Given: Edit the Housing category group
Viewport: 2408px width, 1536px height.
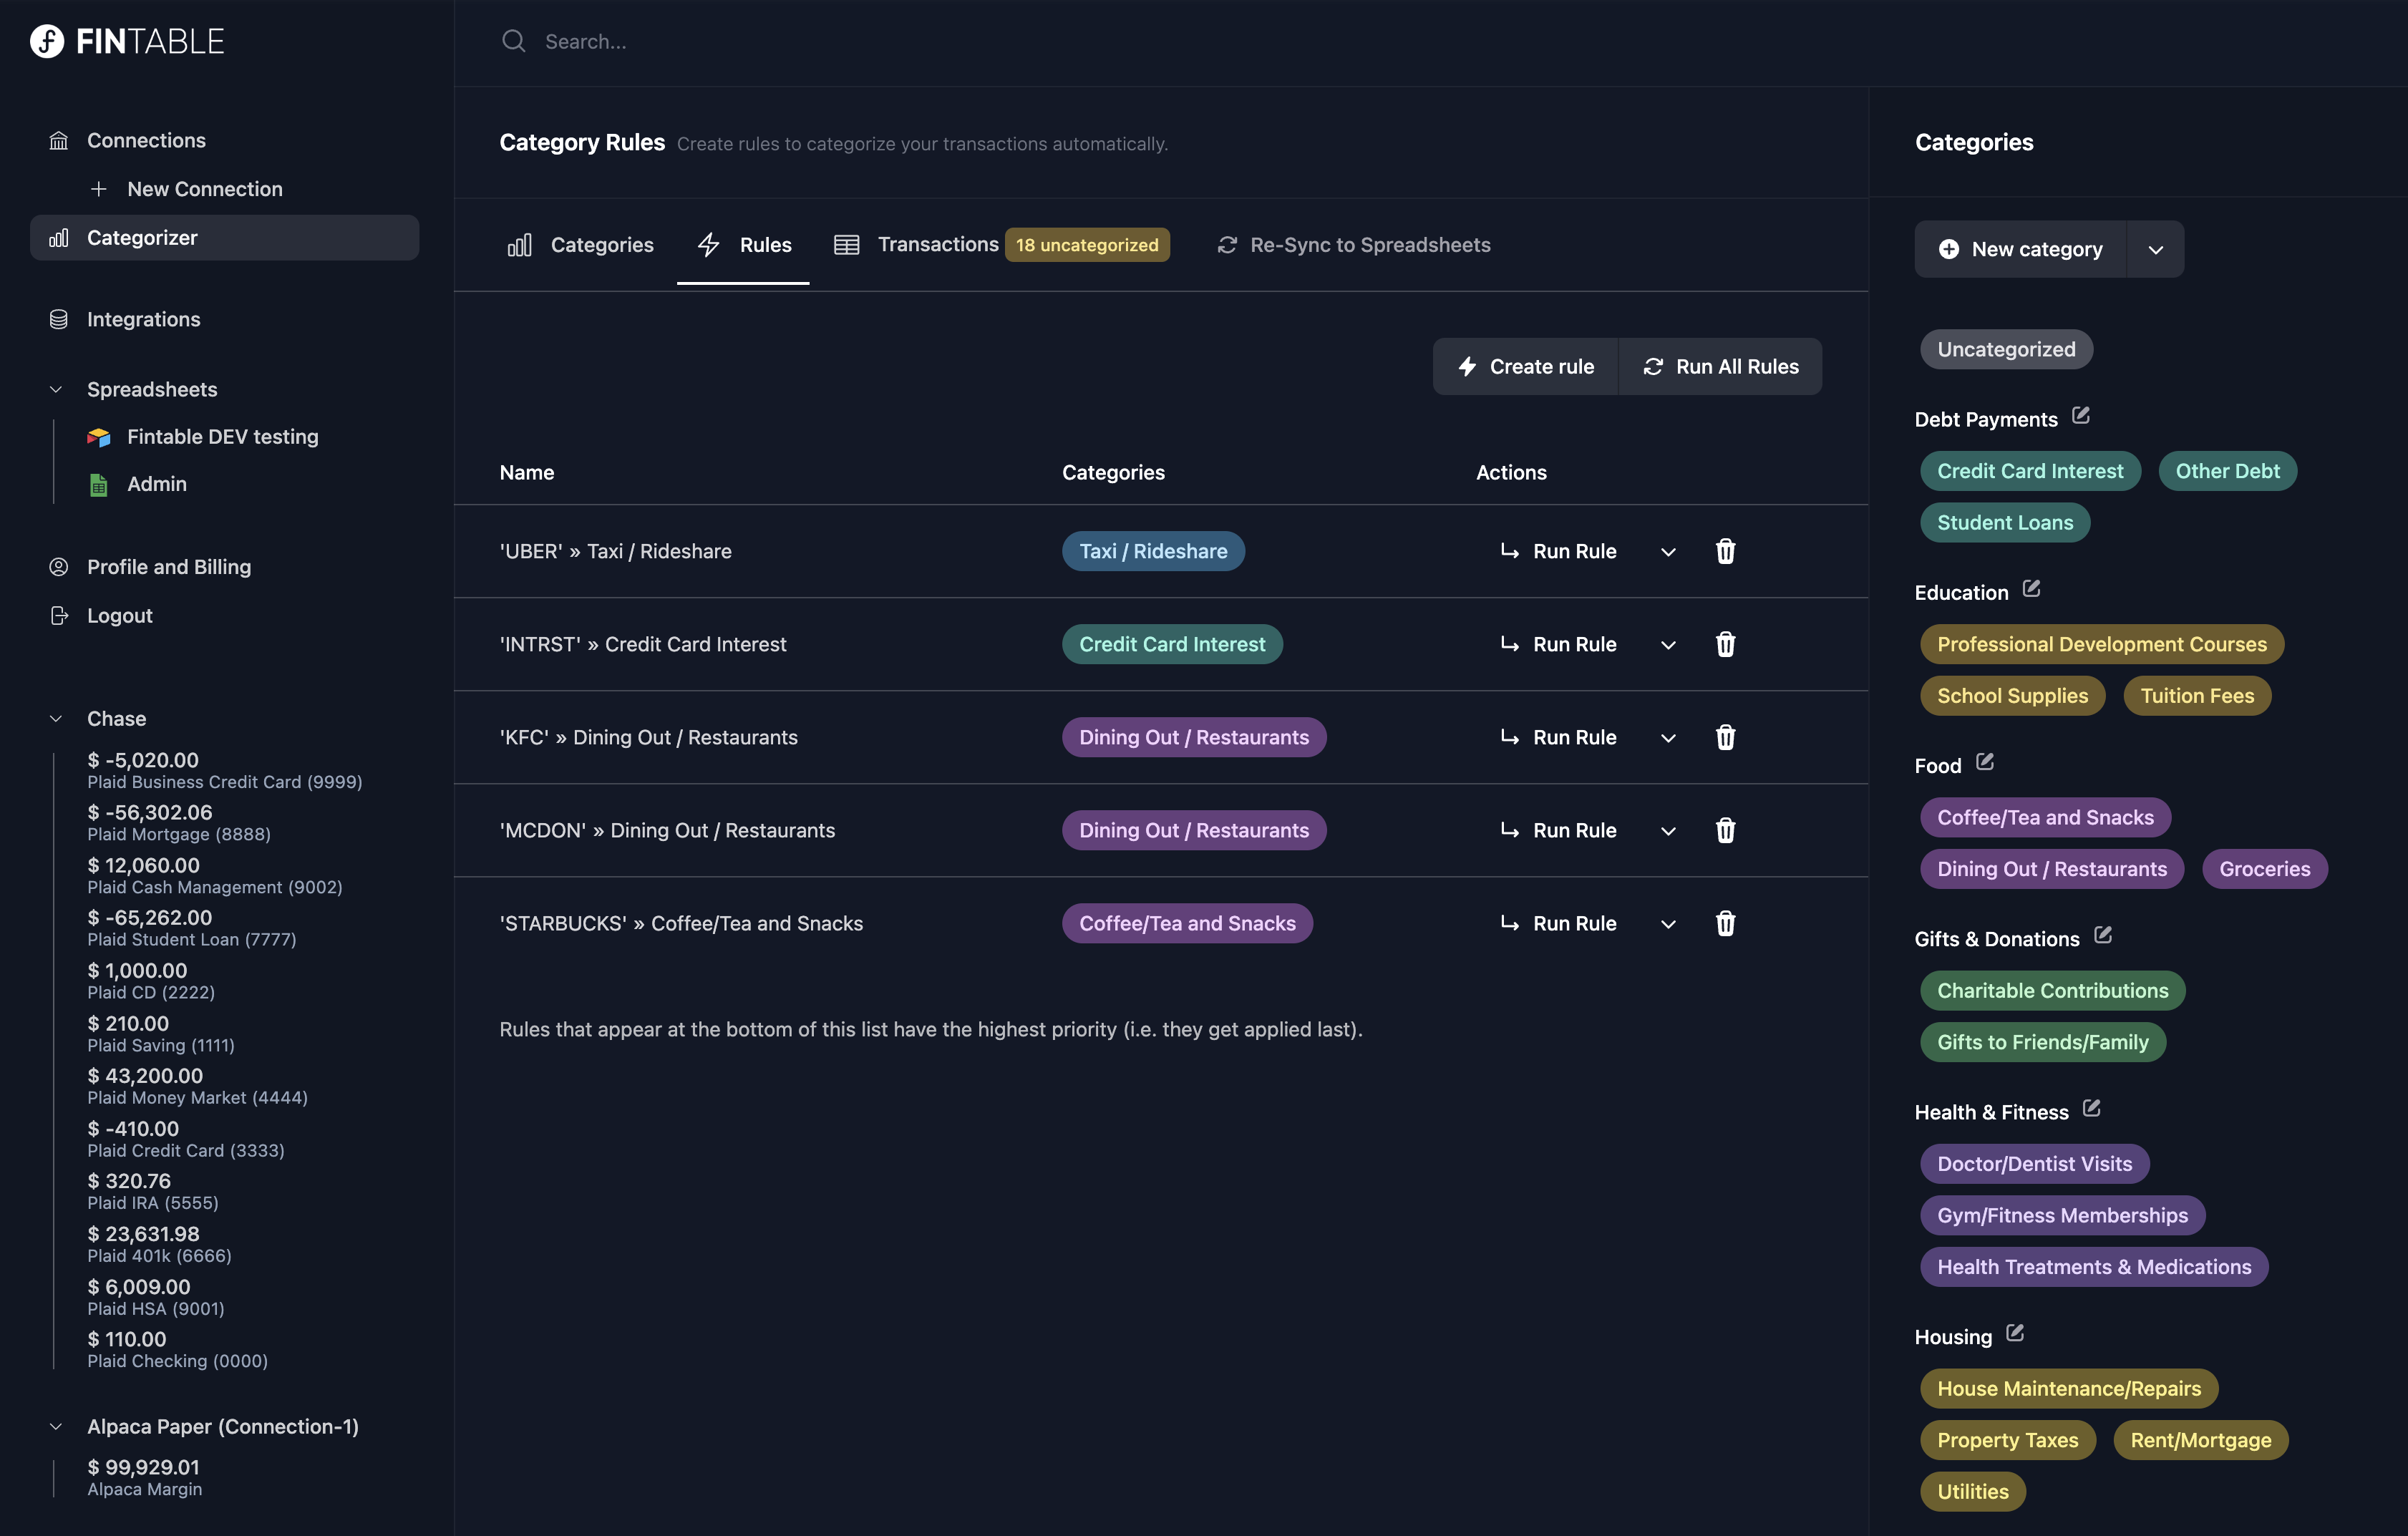Looking at the screenshot, I should [2015, 1333].
